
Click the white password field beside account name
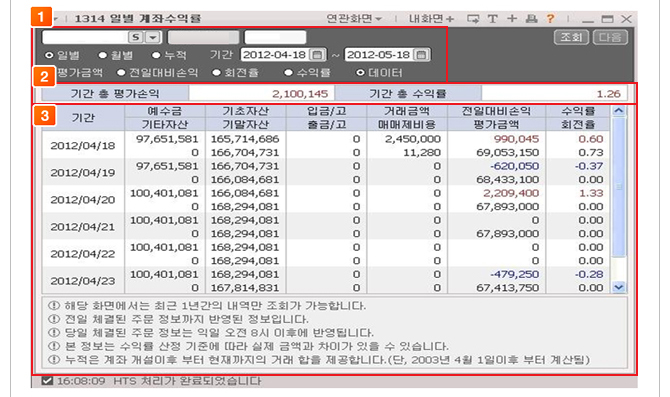click(x=275, y=37)
